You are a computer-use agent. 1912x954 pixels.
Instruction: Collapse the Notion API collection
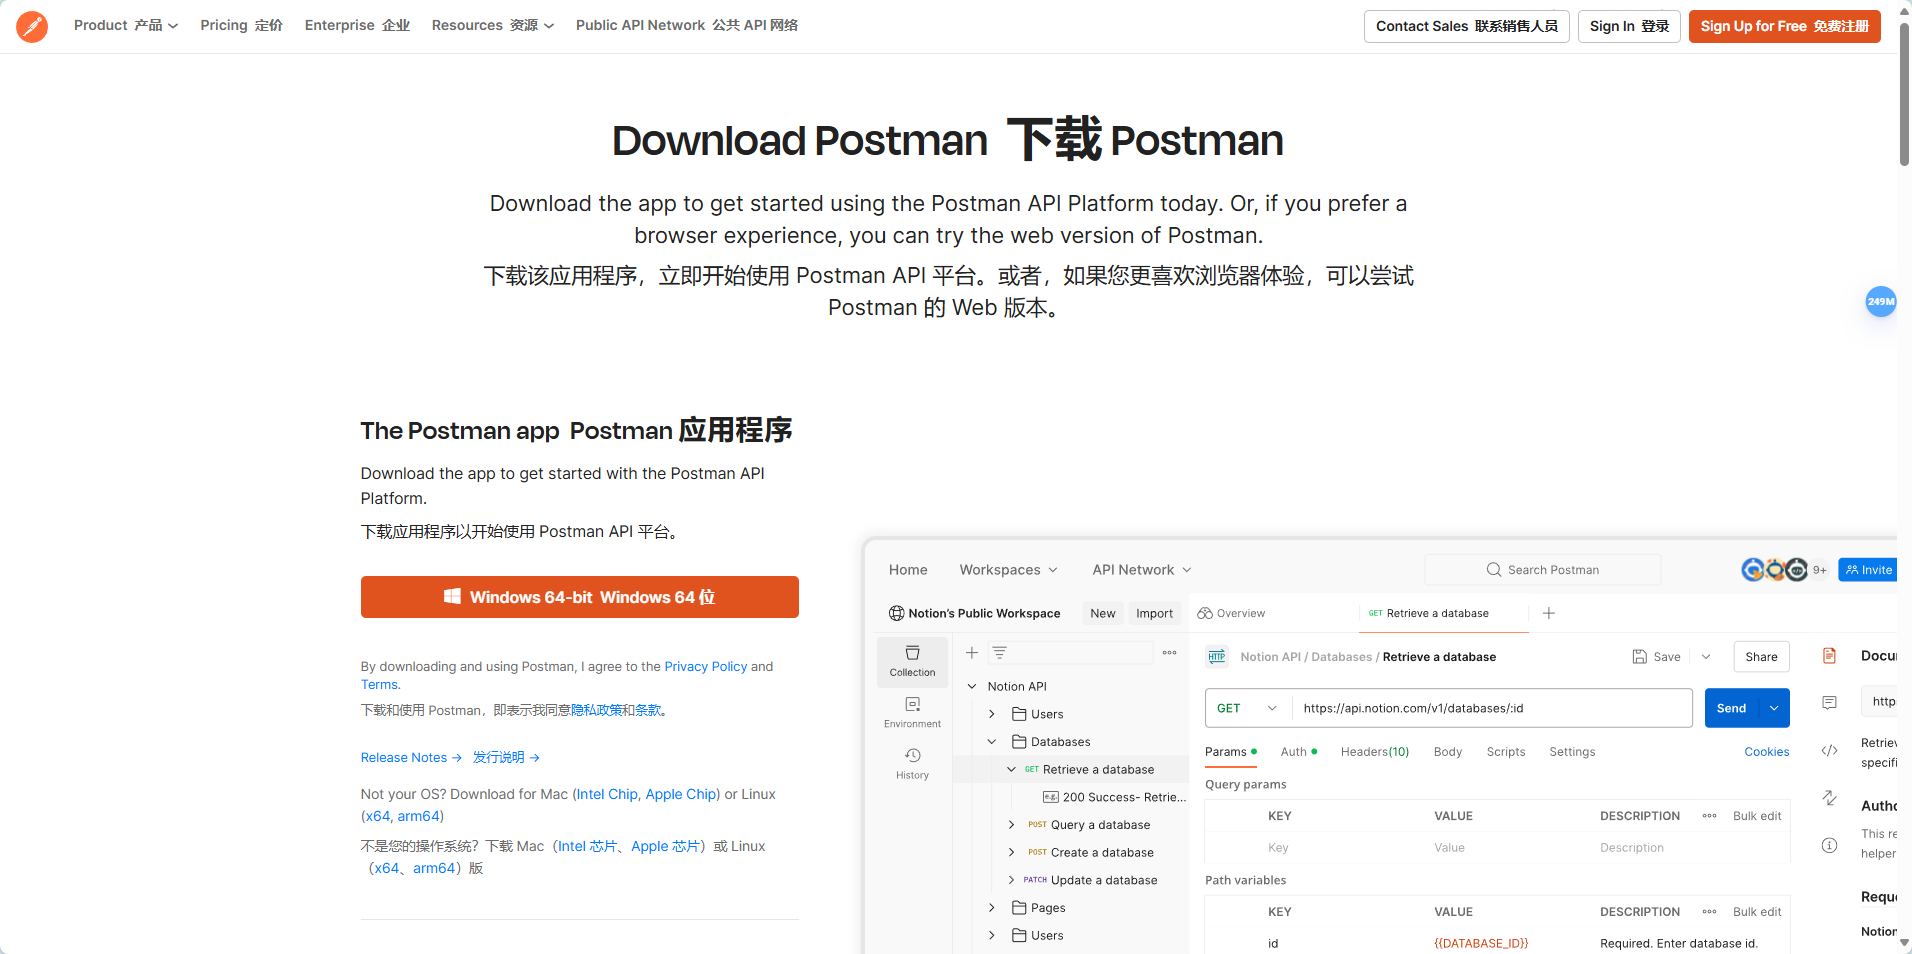972,686
